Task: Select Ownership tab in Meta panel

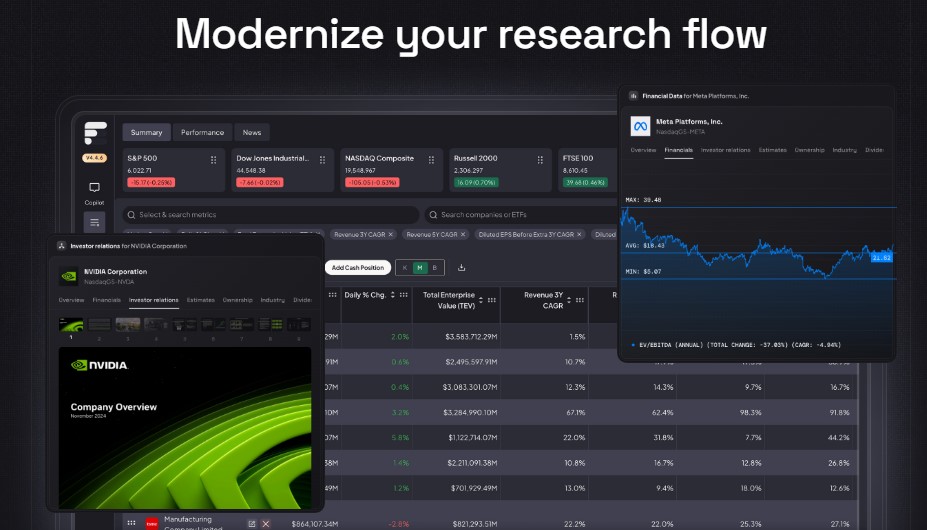Action: click(809, 150)
